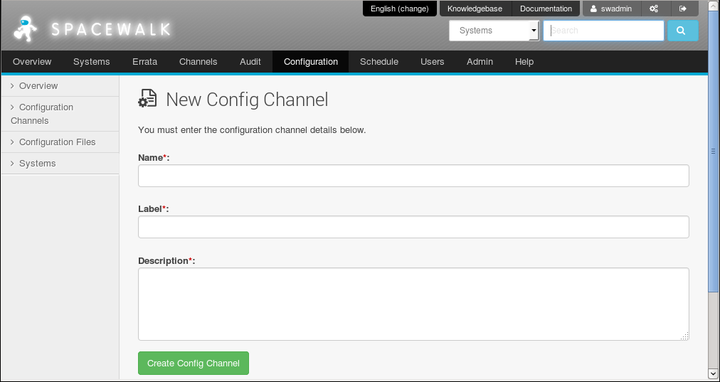This screenshot has width=720, height=382.
Task: Click the Spacewalk astronaut logo
Action: 25,29
